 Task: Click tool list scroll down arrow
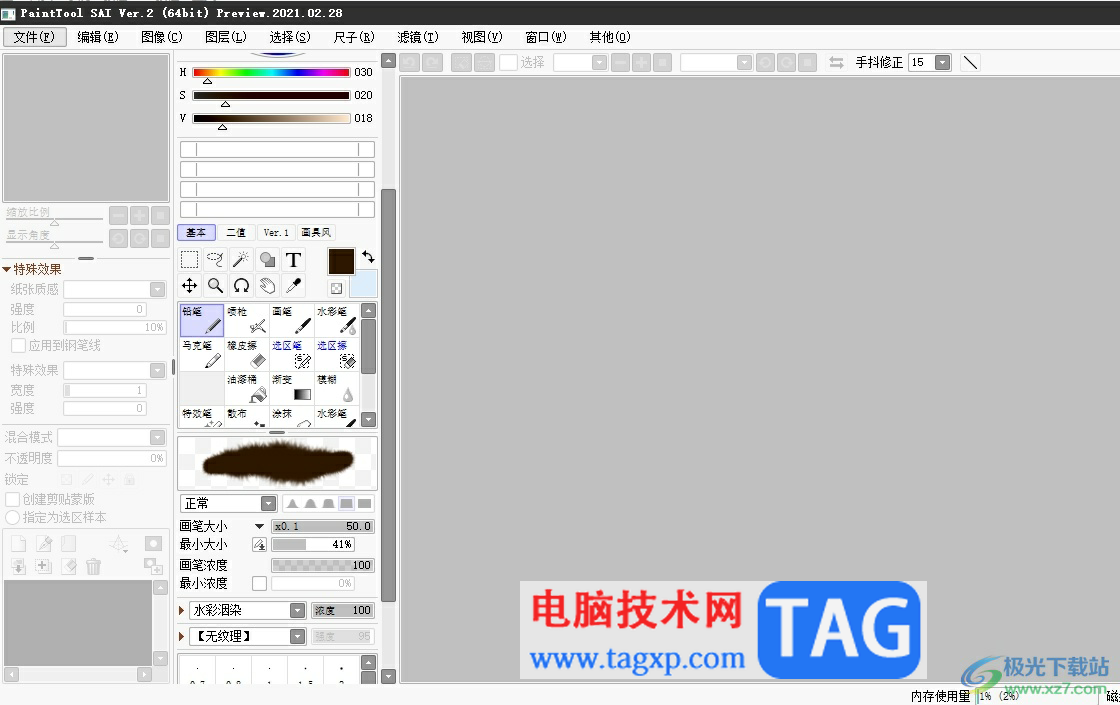pos(369,420)
